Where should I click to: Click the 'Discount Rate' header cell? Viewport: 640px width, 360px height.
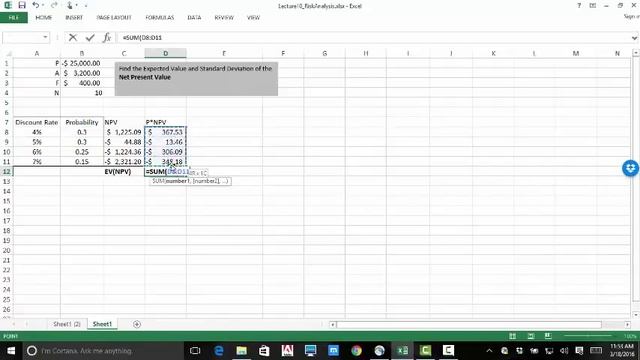[x=37, y=122]
